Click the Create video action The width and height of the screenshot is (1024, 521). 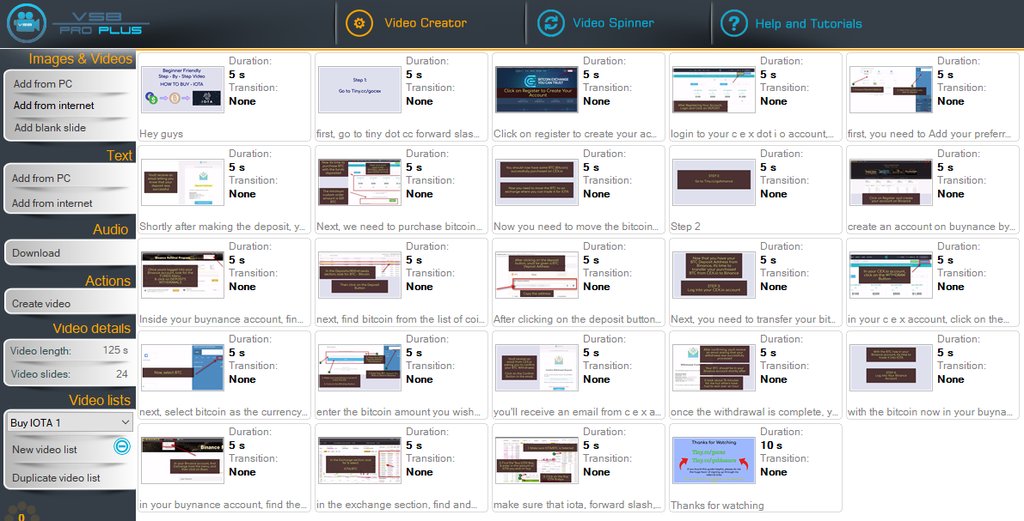(41, 304)
